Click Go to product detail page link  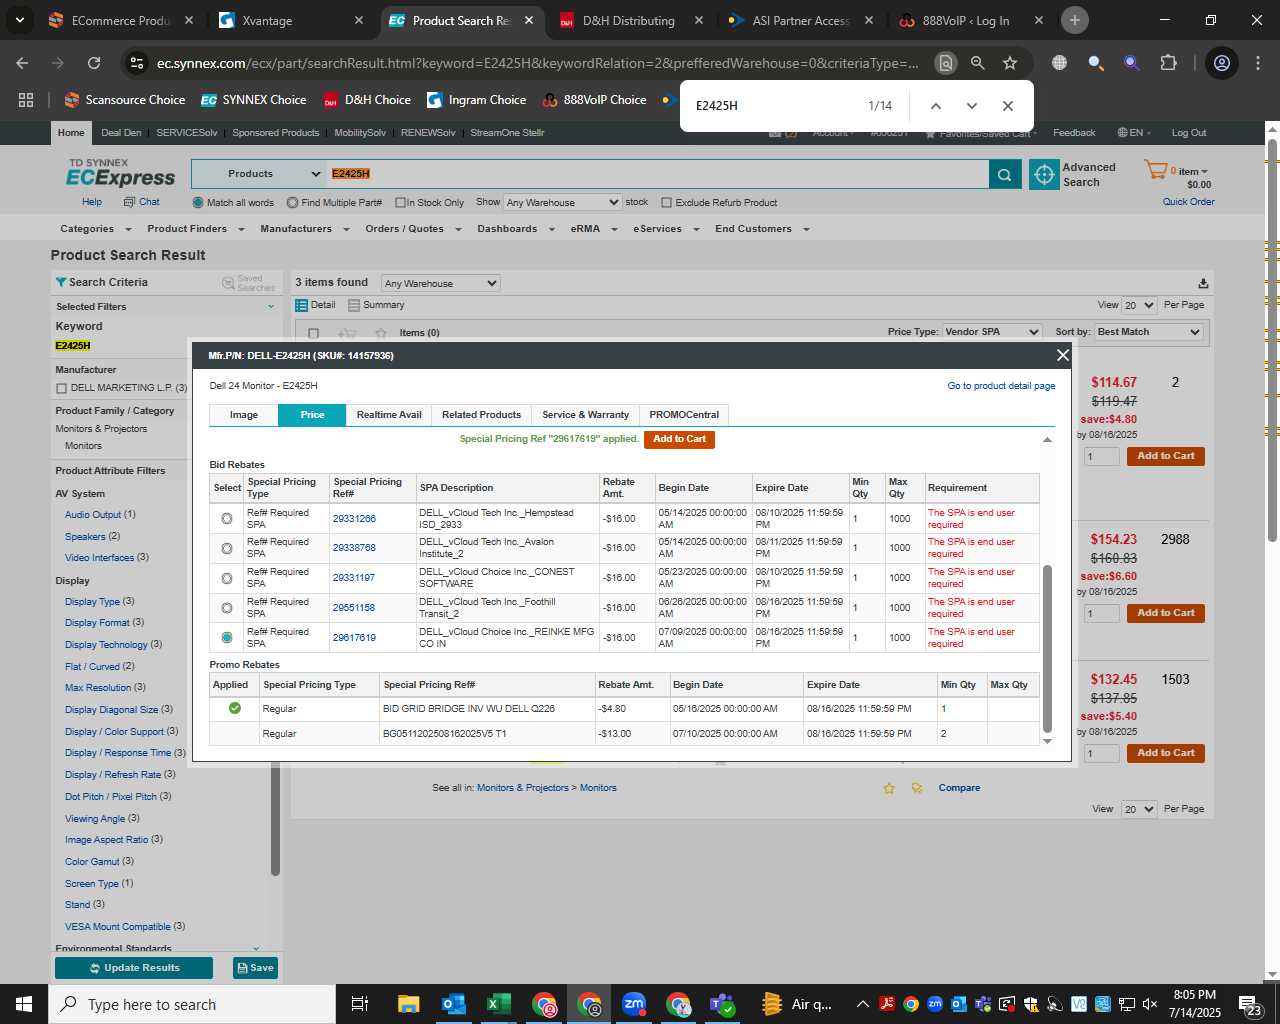[x=1001, y=386]
